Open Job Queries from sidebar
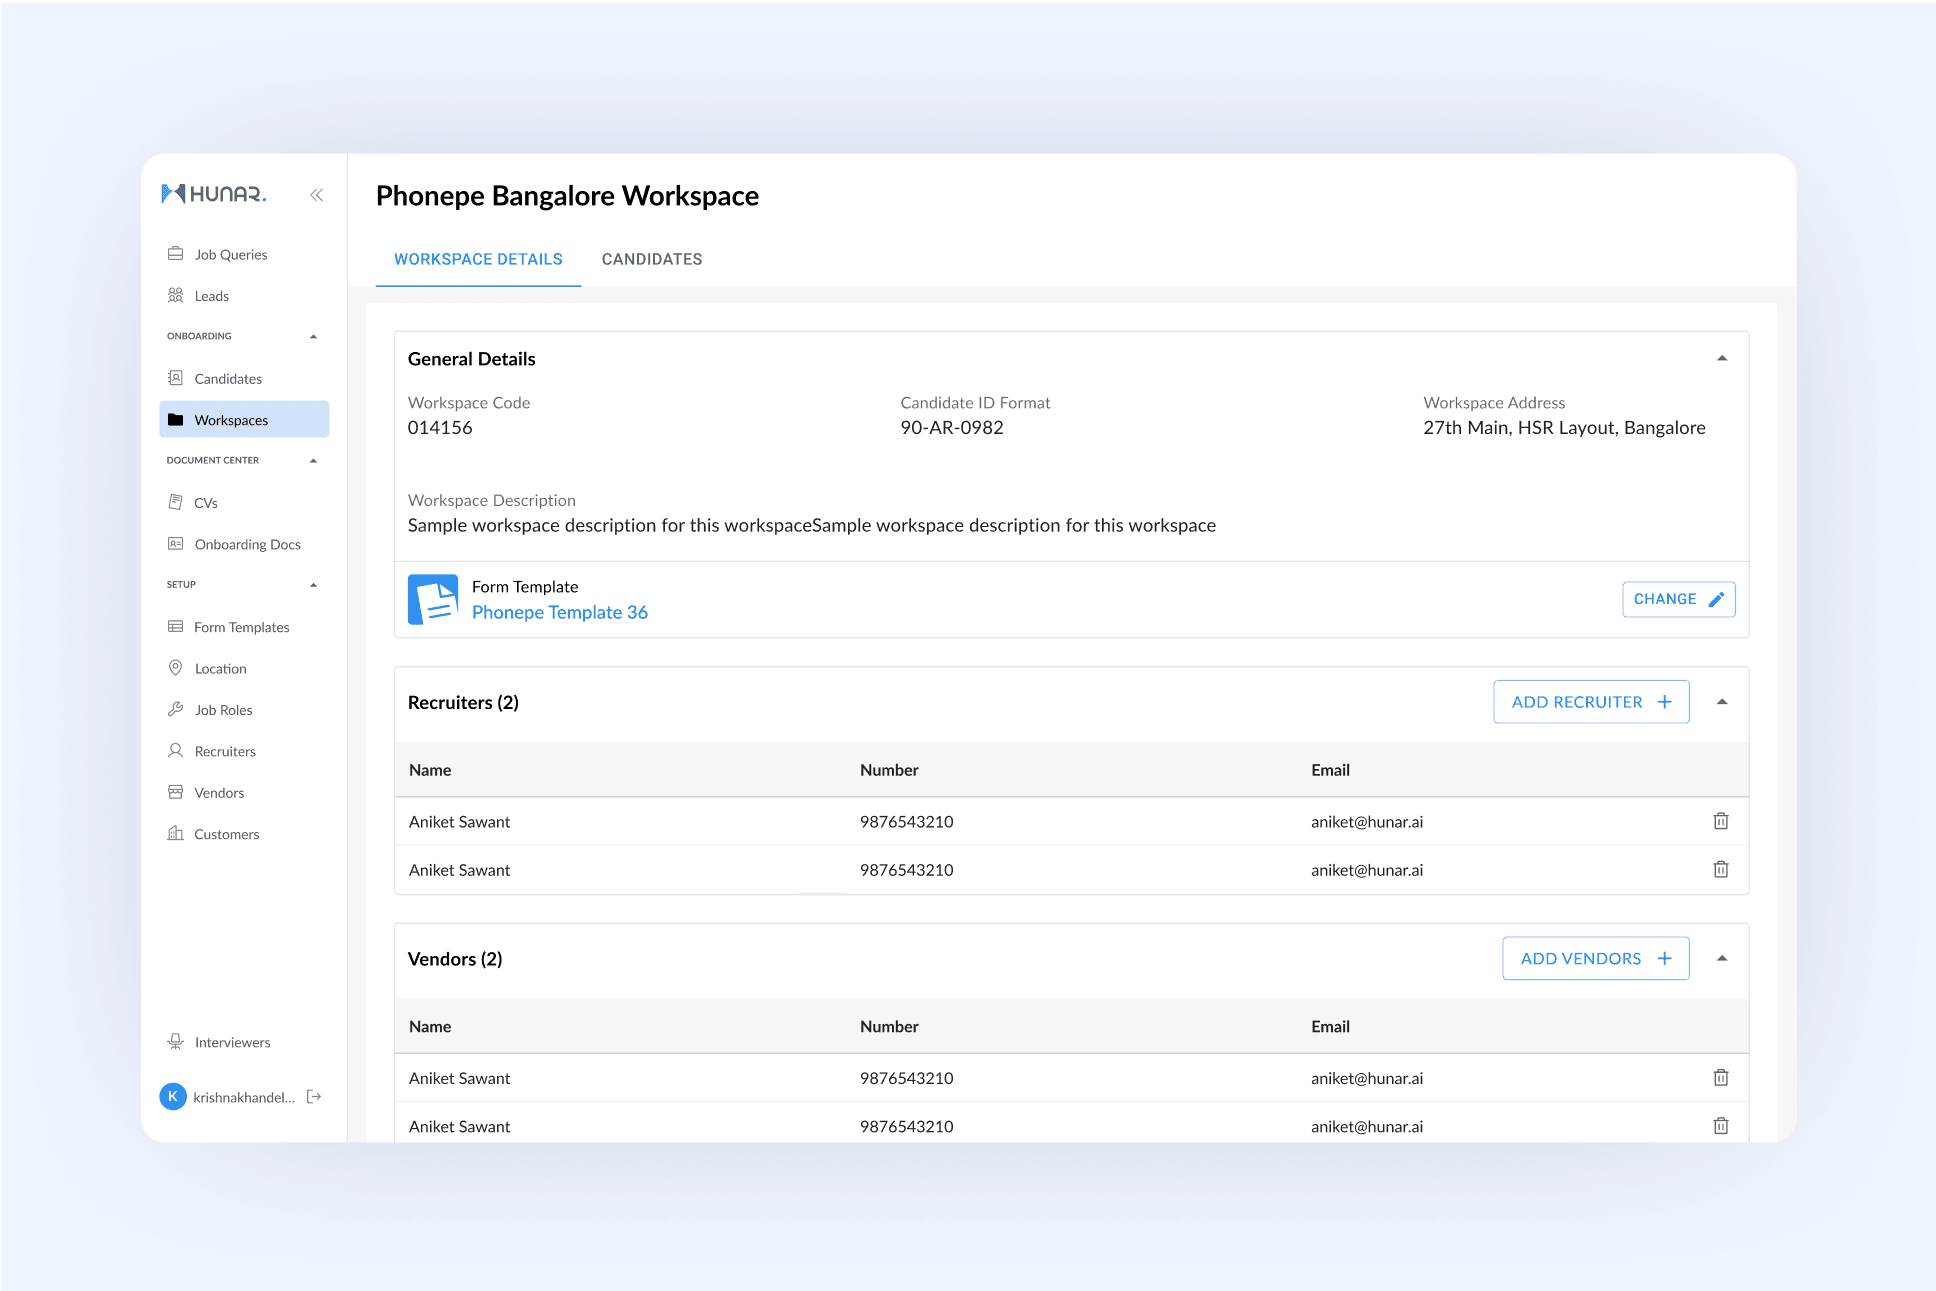 231,255
